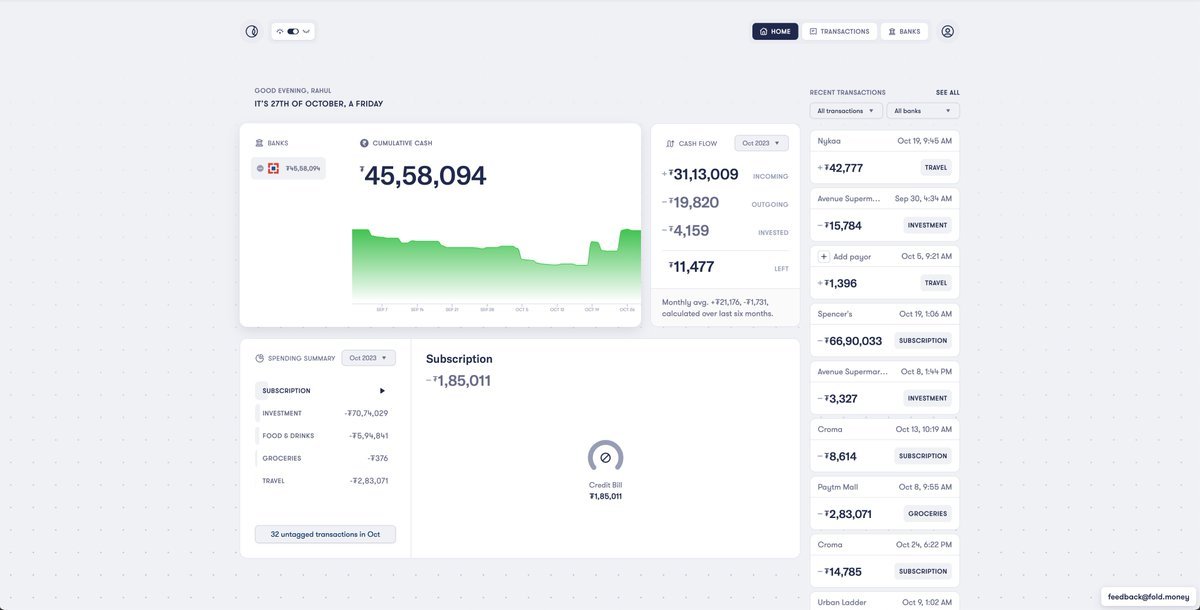The image size is (1200, 610).
Task: Open the Spending Summary Oct 2023 dropdown
Action: pyautogui.click(x=368, y=358)
